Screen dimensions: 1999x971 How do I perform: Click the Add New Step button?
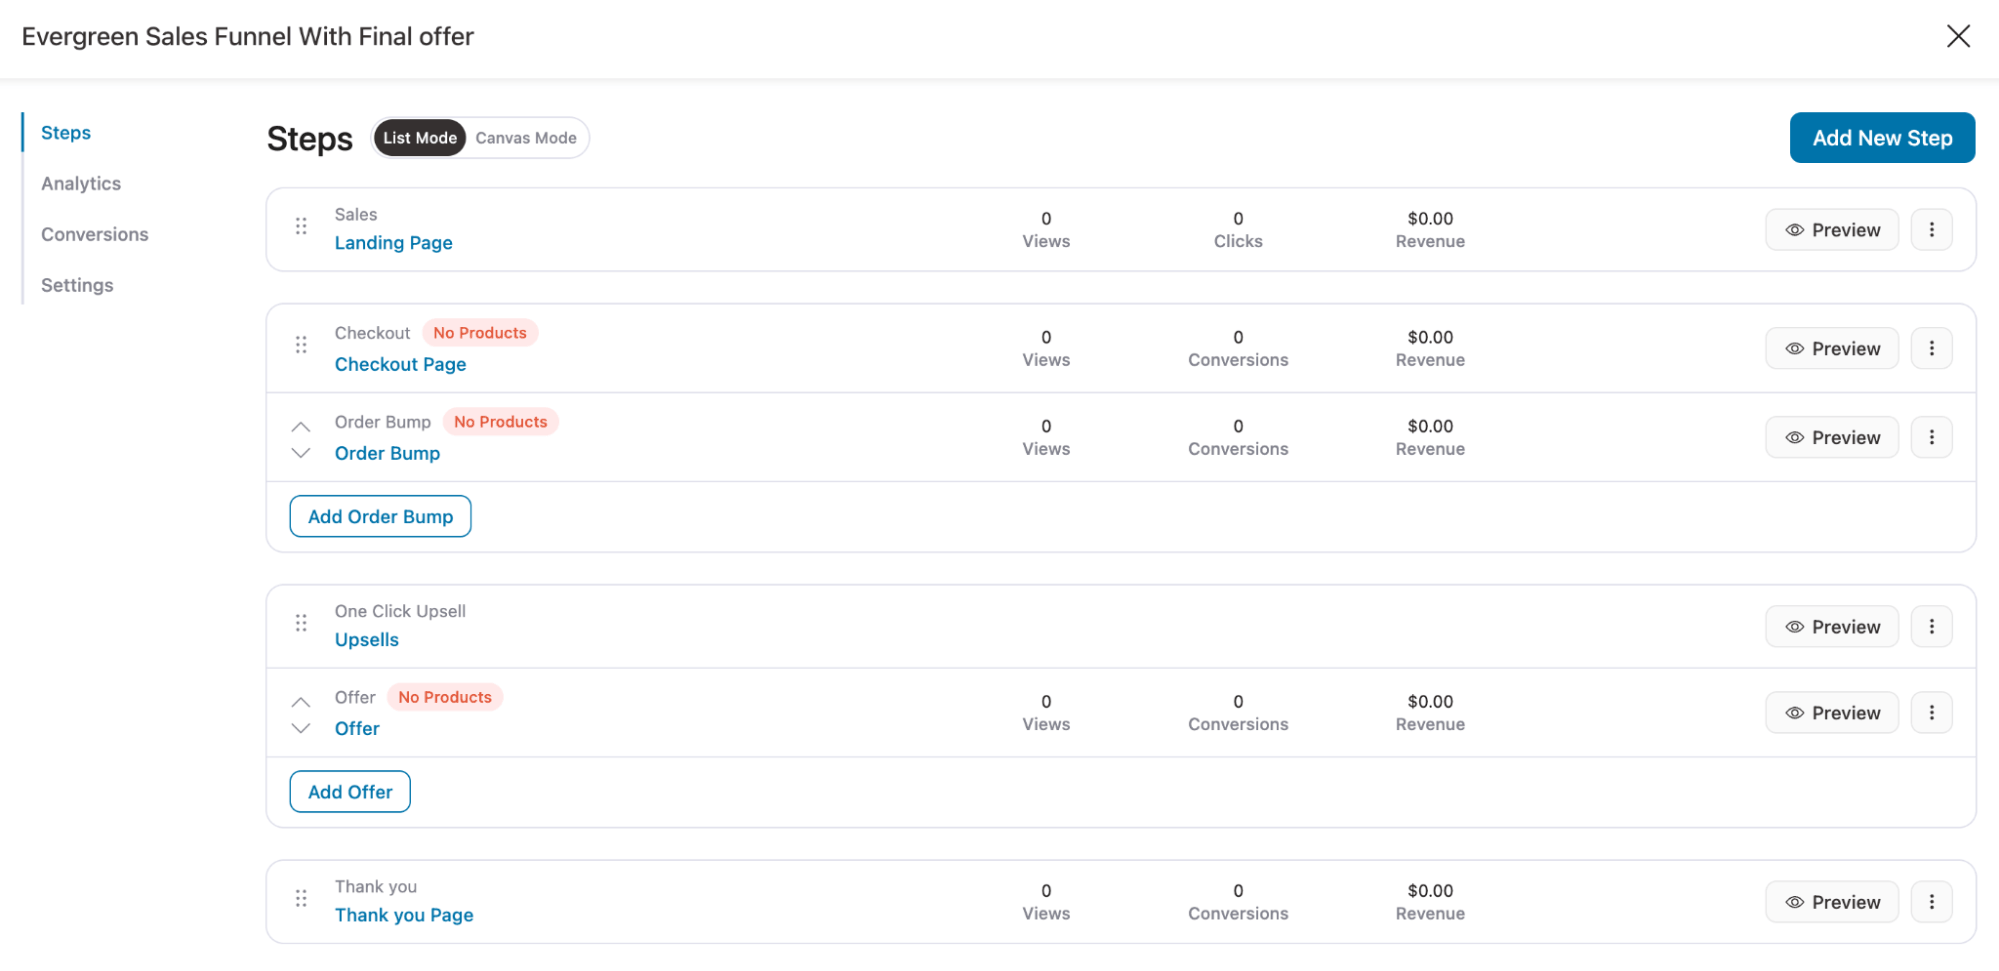(x=1881, y=138)
